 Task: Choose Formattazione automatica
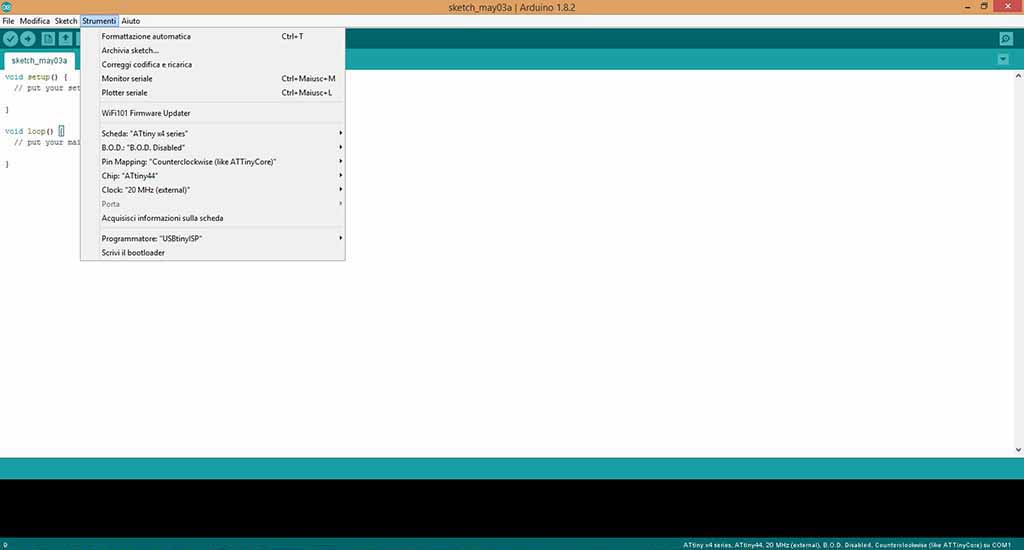(x=213, y=37)
